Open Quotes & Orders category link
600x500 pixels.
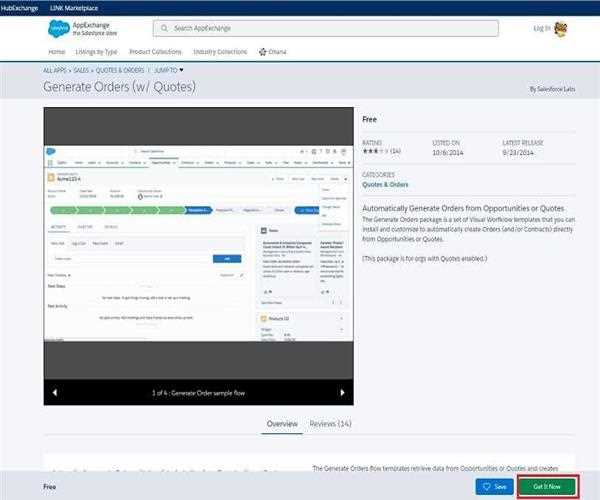click(x=385, y=184)
